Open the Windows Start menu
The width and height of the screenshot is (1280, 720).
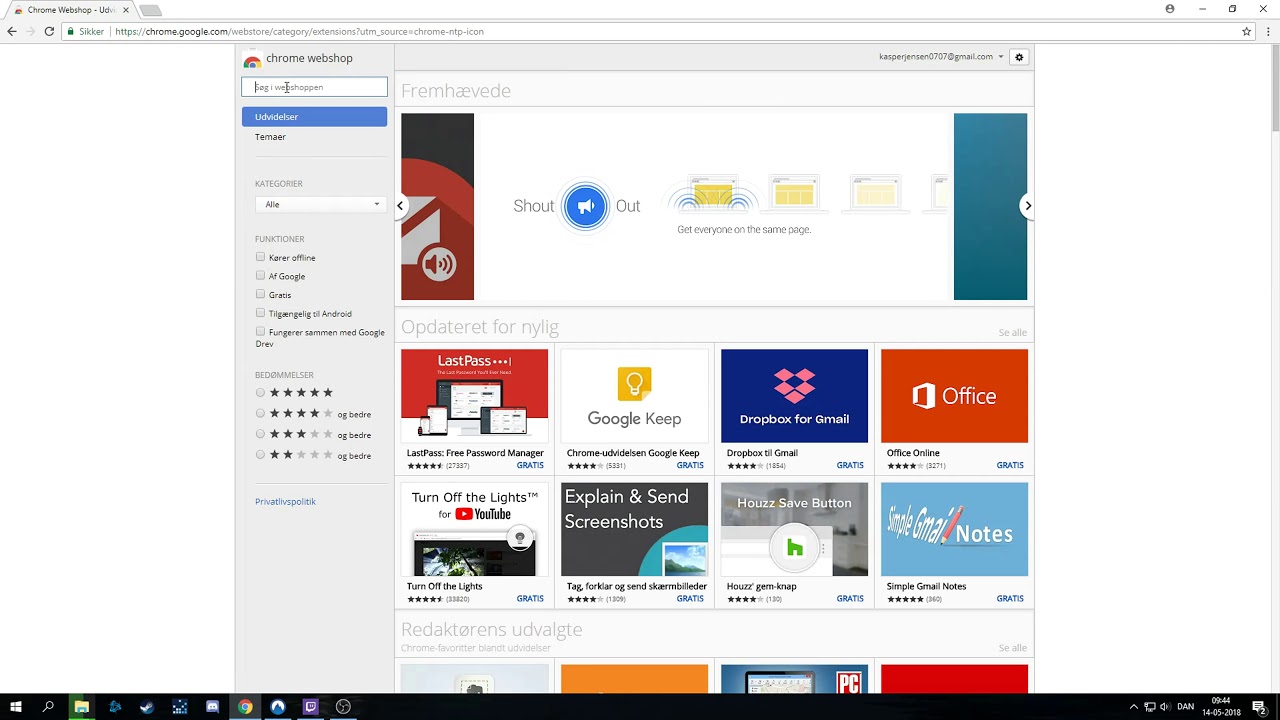tap(16, 707)
